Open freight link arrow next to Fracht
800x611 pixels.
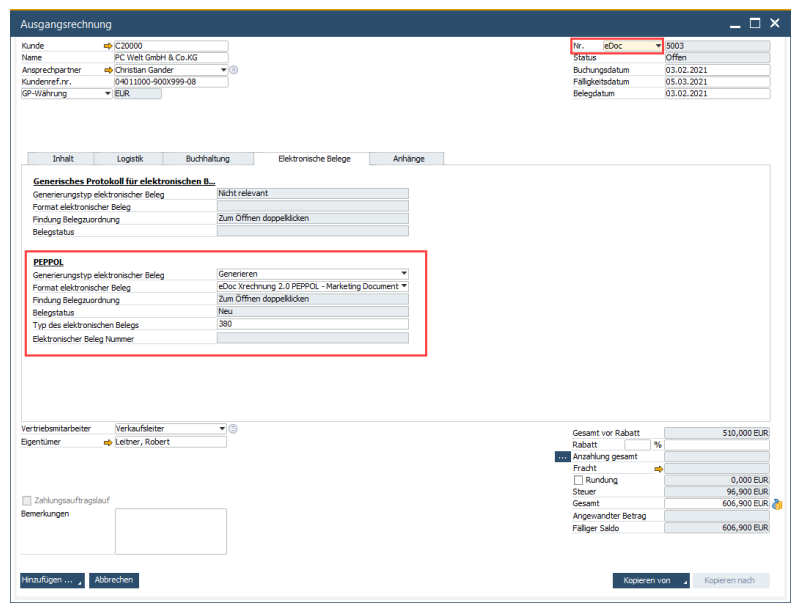tap(658, 469)
